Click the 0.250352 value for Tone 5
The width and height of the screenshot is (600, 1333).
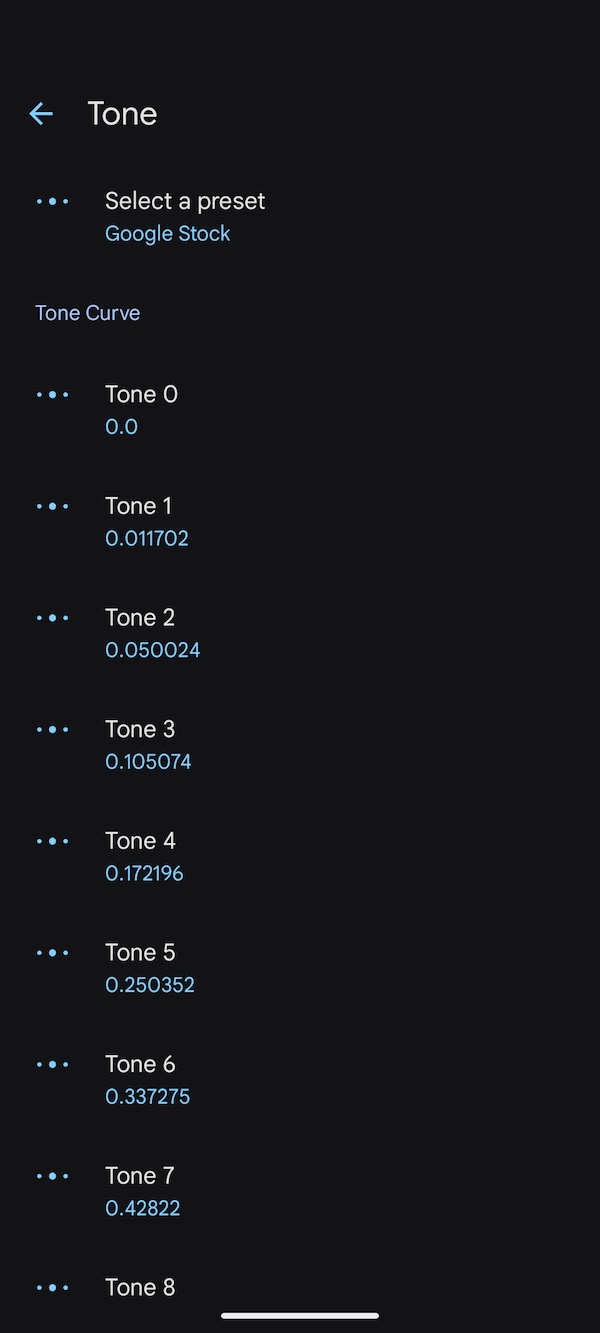[x=149, y=985]
